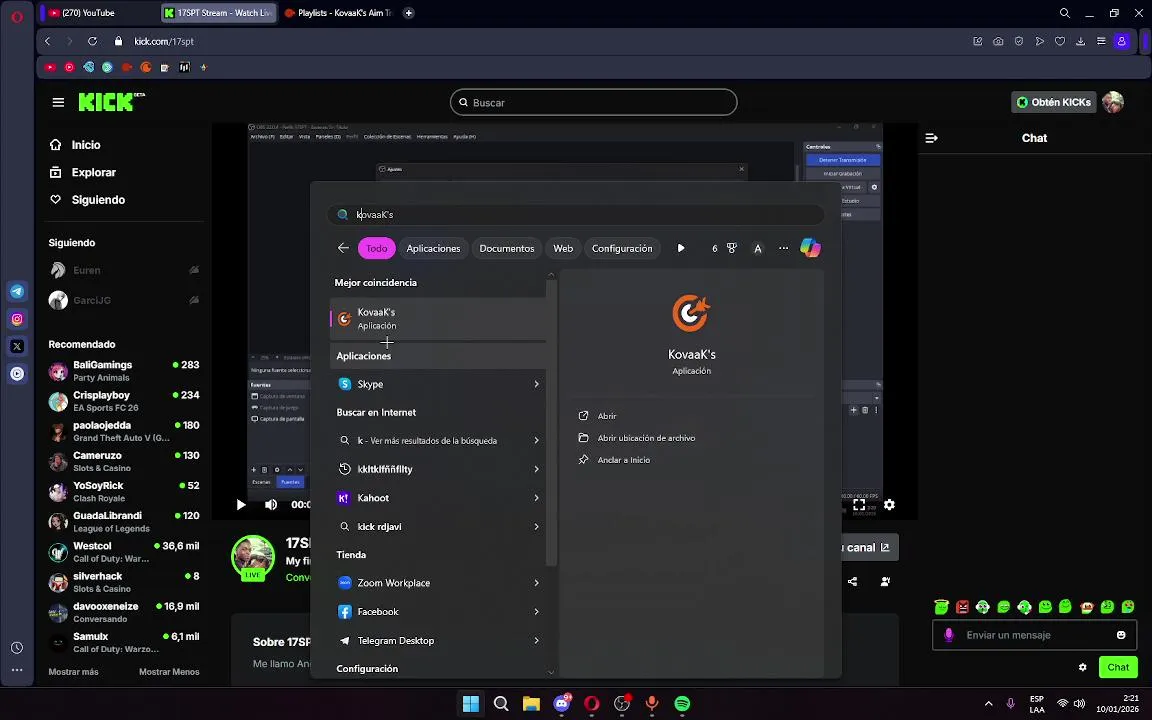
Task: Click the Obtén KICKs button
Action: tap(1053, 102)
